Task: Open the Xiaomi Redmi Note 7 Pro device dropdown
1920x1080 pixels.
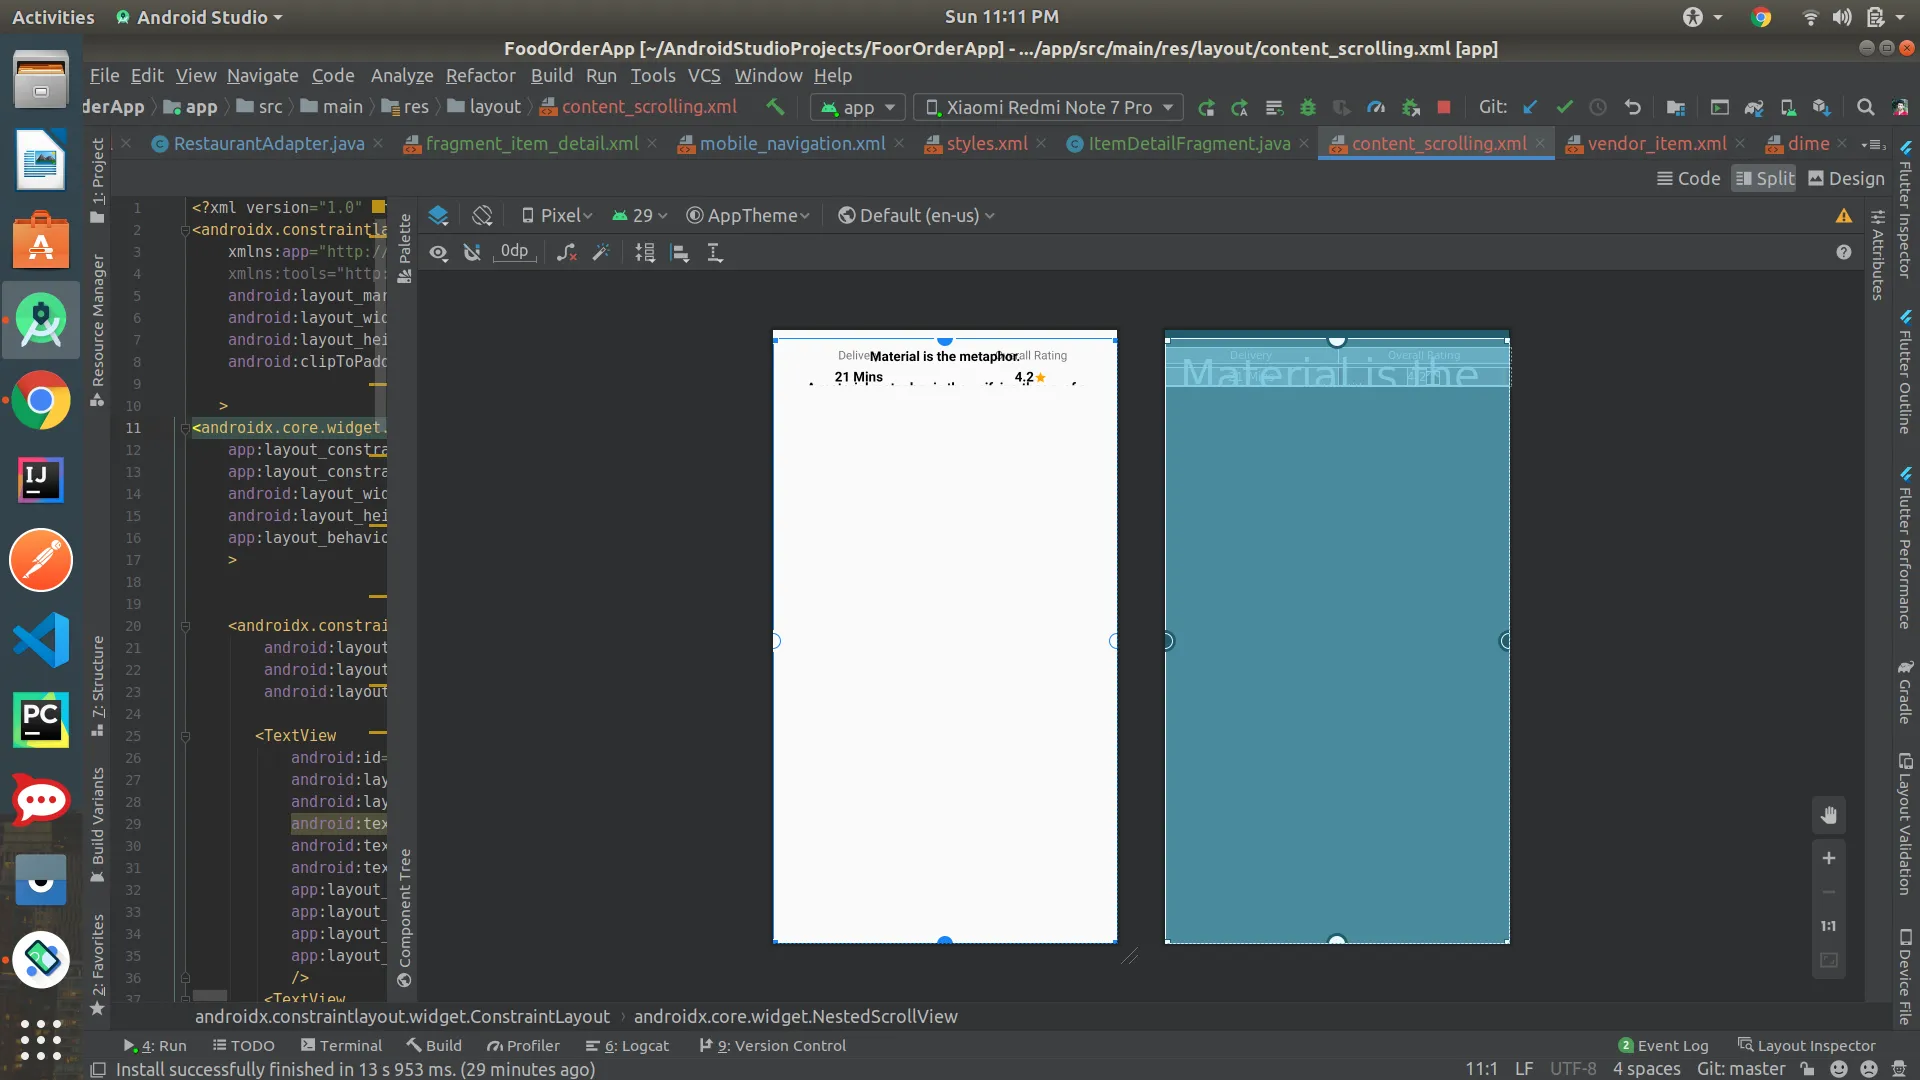Action: 1049,108
